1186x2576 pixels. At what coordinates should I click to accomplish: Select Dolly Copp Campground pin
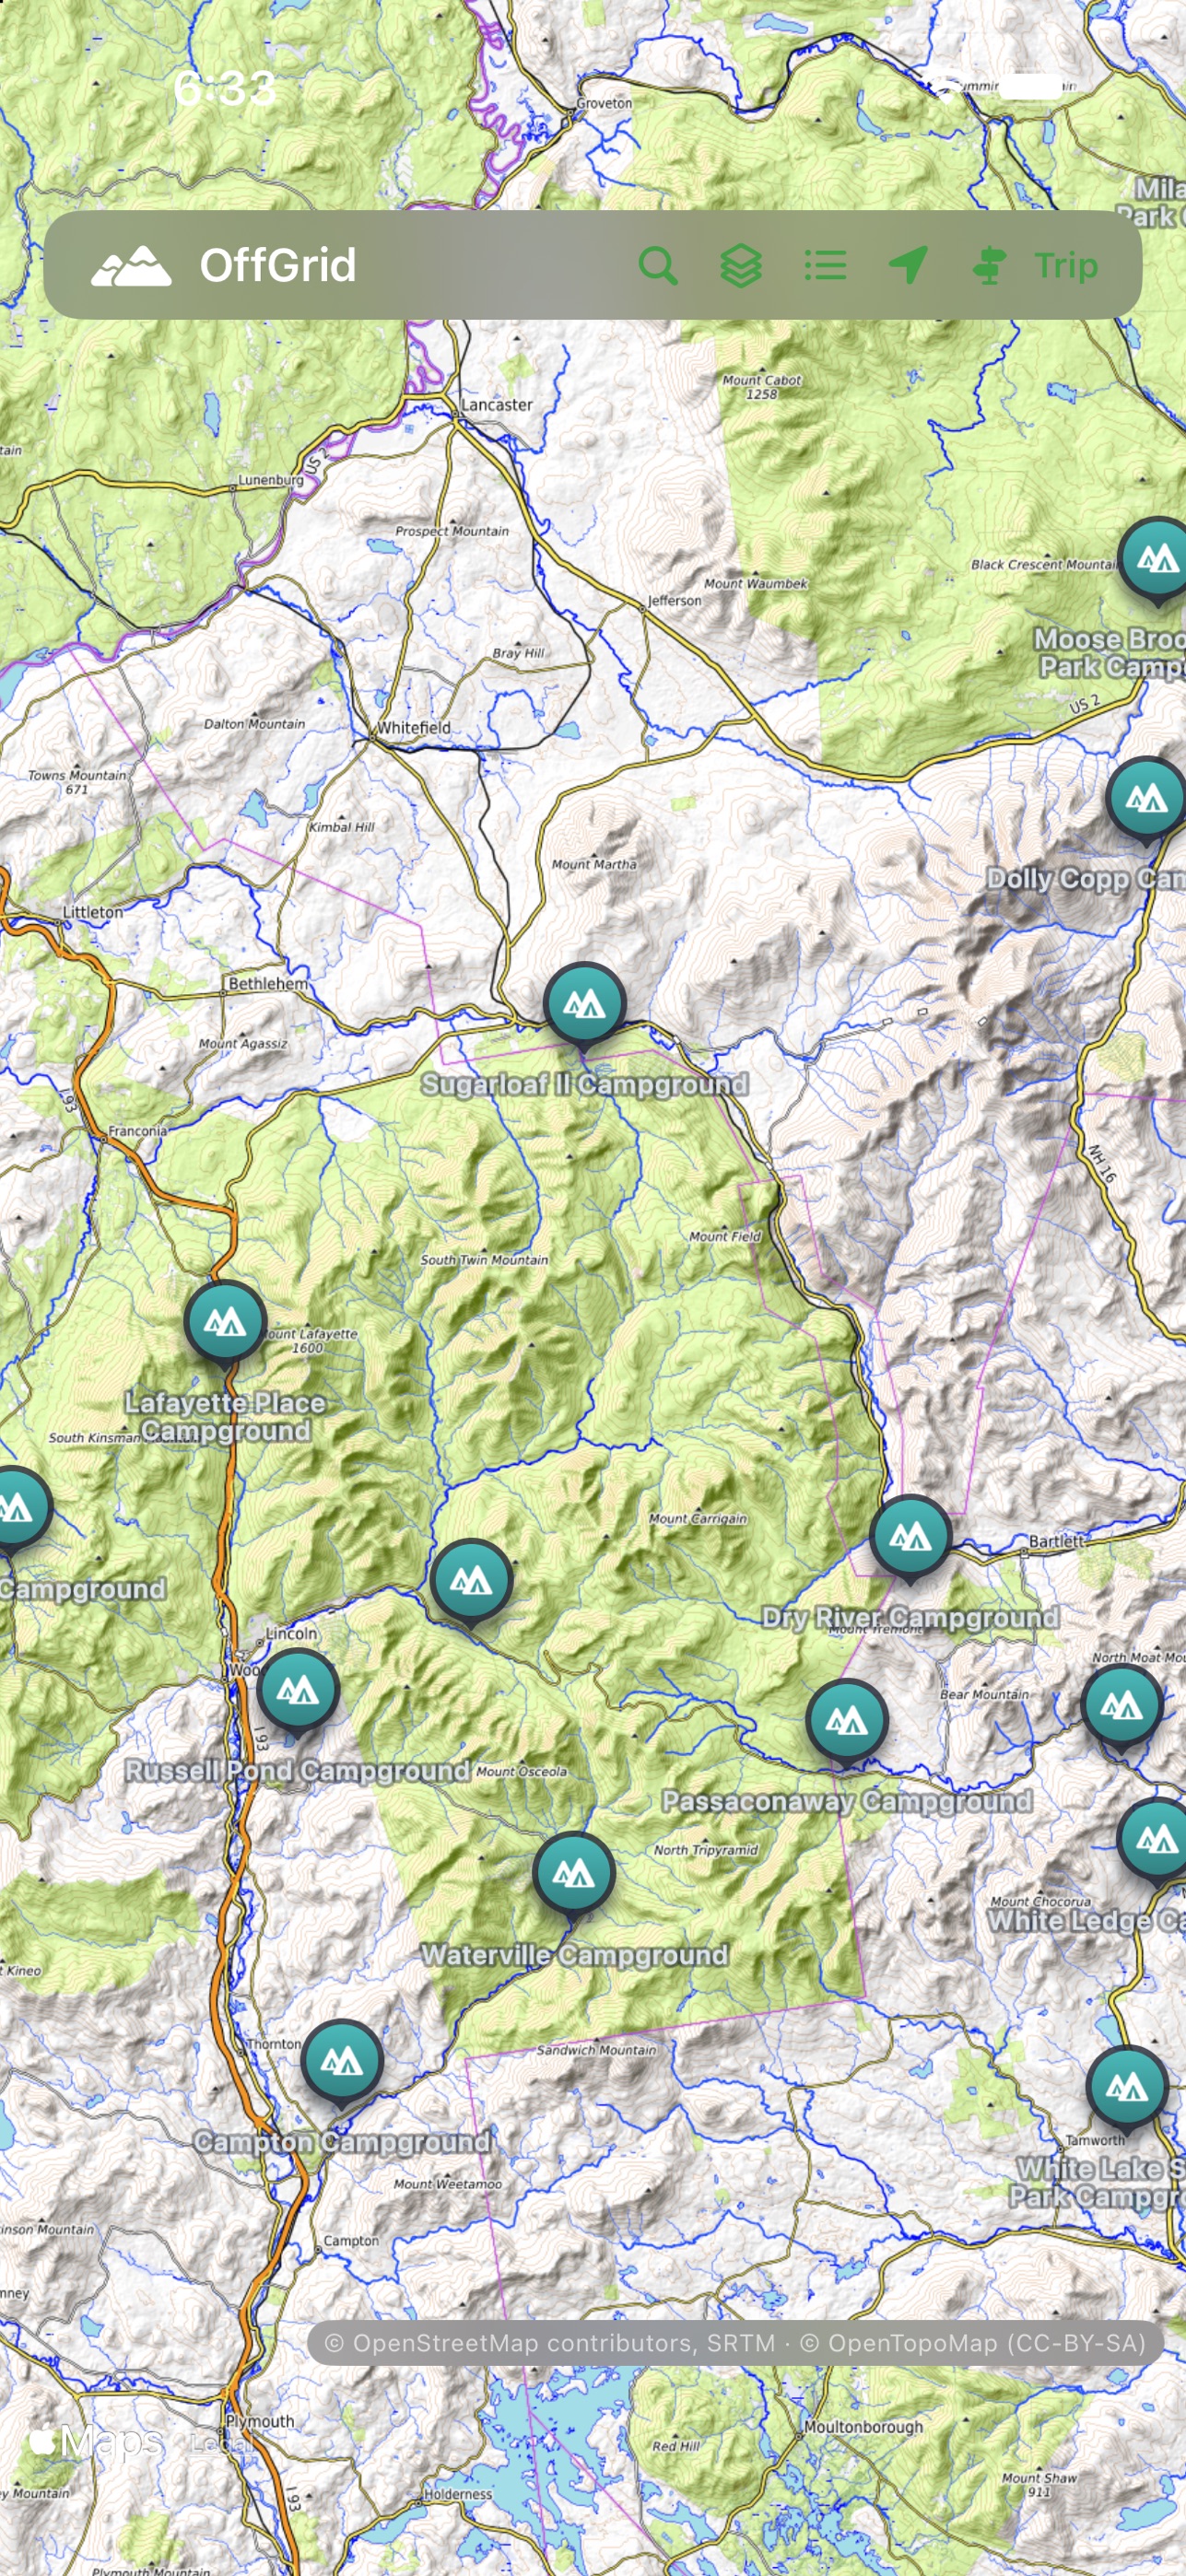click(x=1146, y=799)
